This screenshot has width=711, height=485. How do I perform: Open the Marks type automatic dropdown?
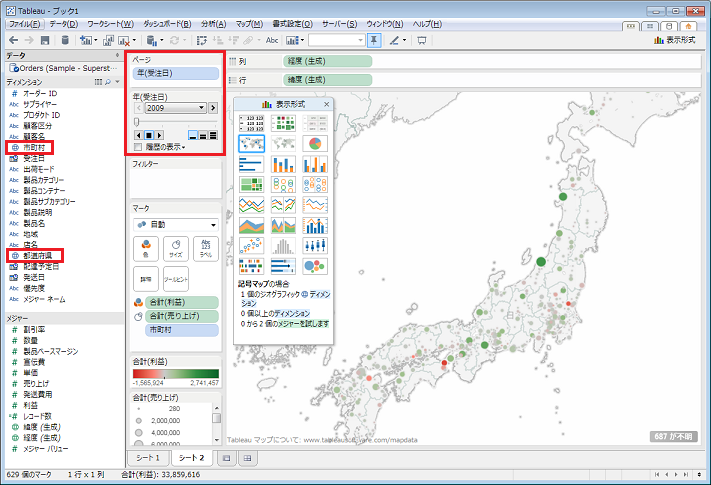coord(213,225)
